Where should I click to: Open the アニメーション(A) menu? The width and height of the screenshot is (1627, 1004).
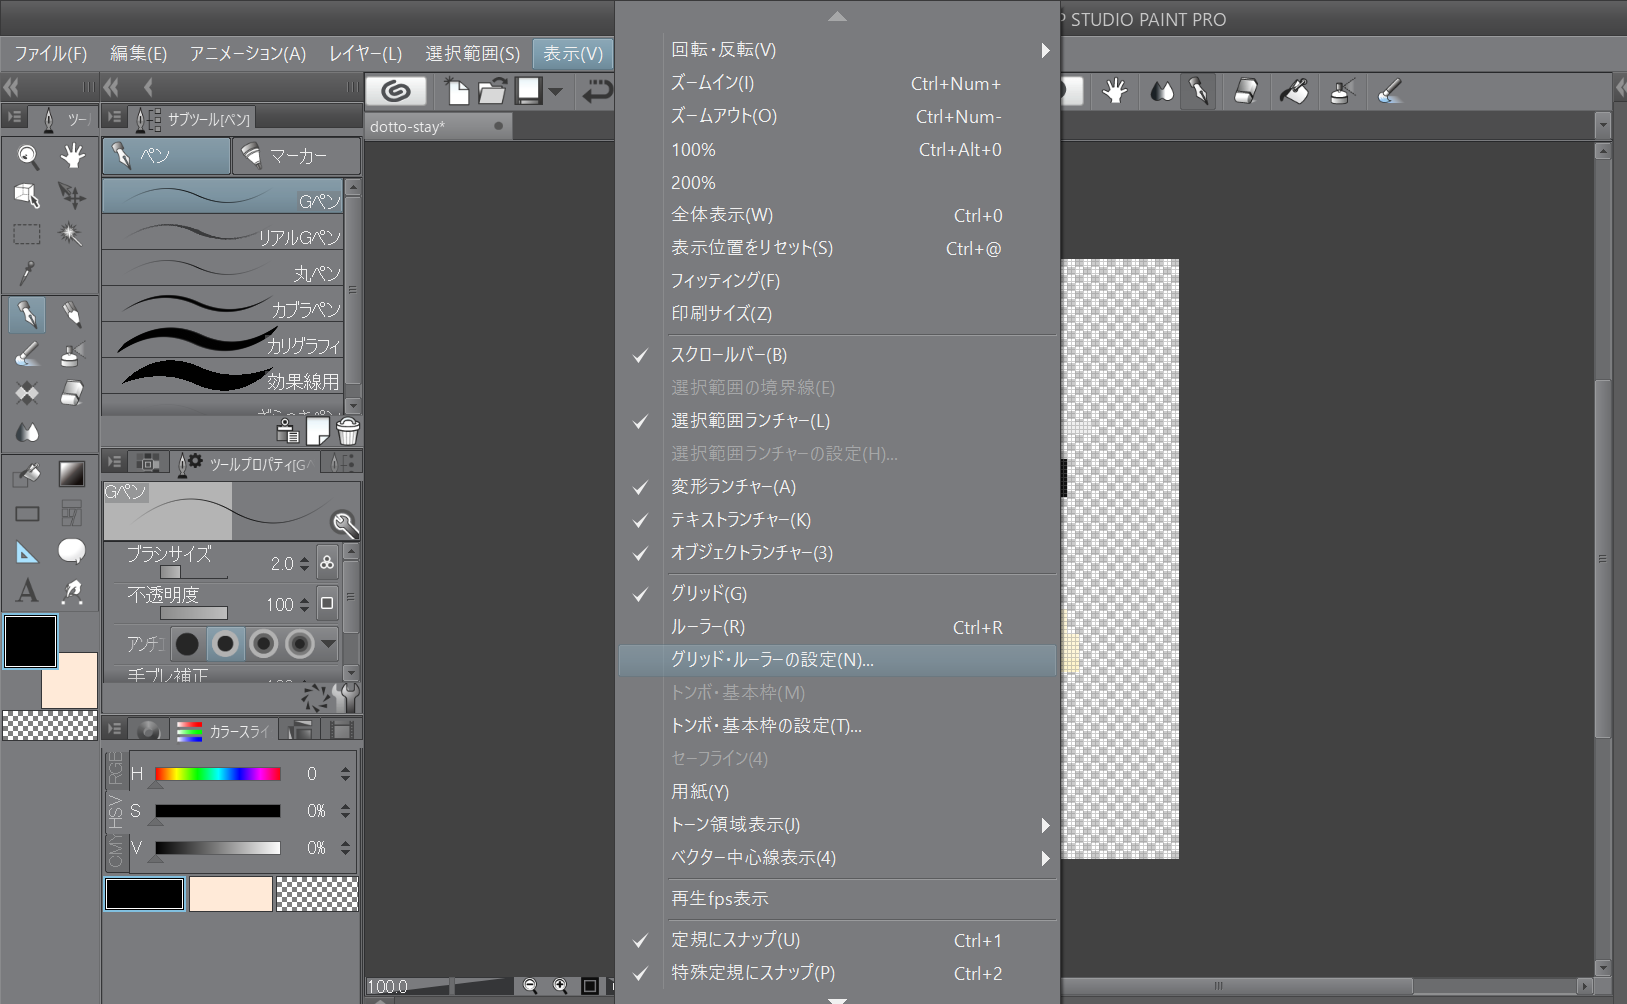pyautogui.click(x=248, y=54)
